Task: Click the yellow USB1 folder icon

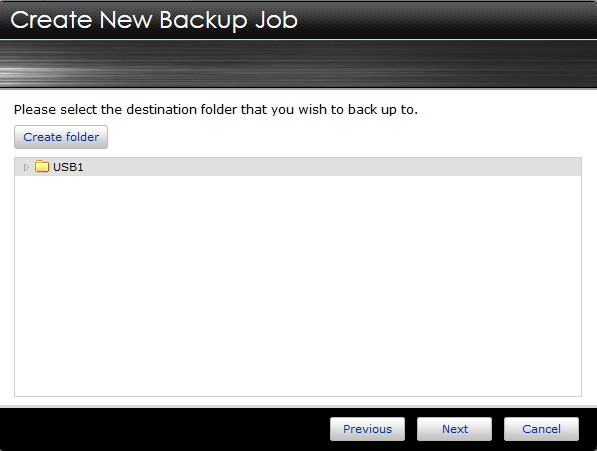Action: point(42,166)
